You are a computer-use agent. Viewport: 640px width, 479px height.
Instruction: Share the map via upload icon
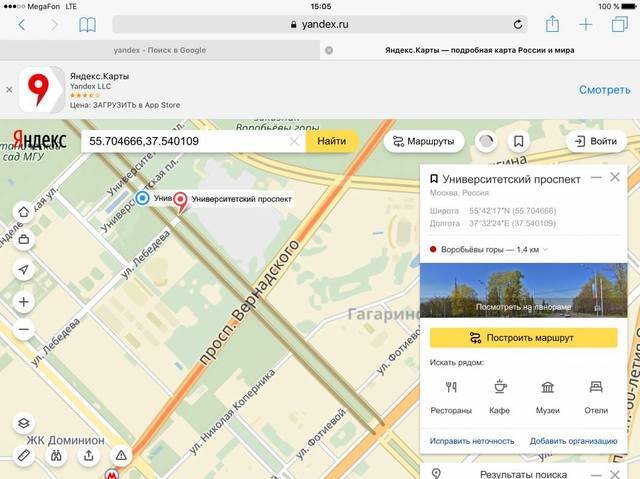pos(89,455)
